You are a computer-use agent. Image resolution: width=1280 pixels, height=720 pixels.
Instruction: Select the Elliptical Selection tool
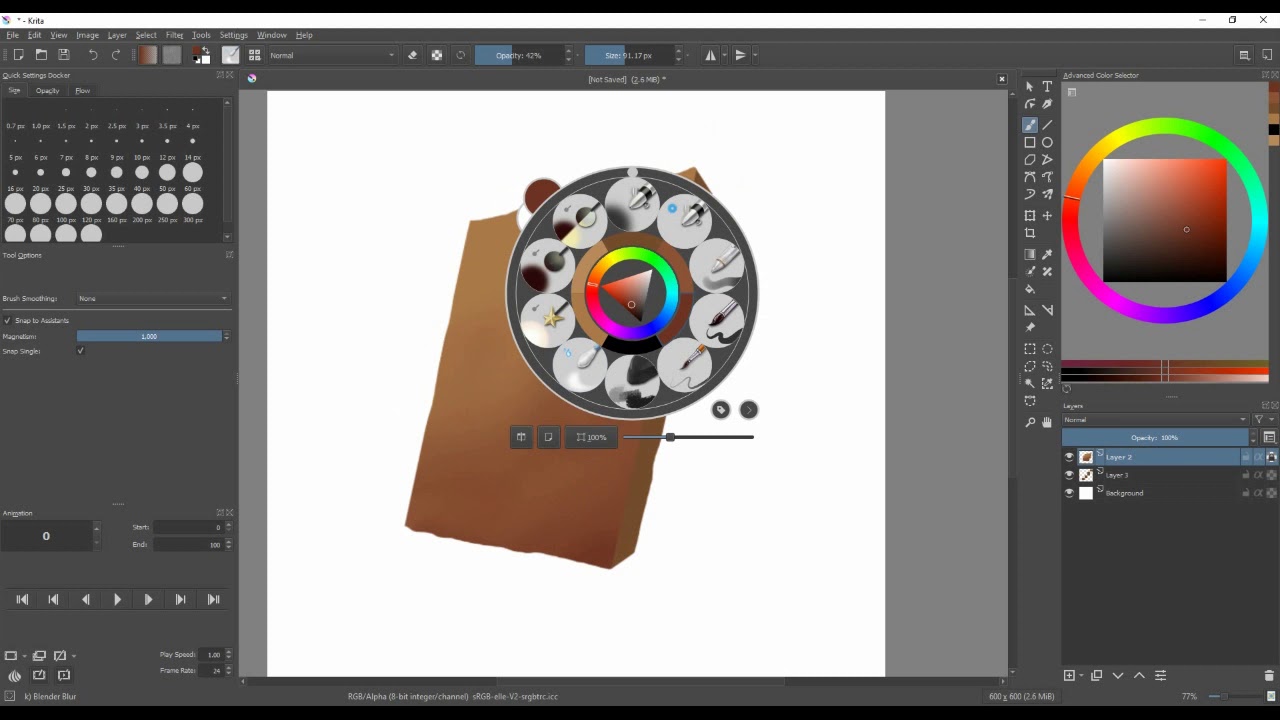click(x=1047, y=349)
